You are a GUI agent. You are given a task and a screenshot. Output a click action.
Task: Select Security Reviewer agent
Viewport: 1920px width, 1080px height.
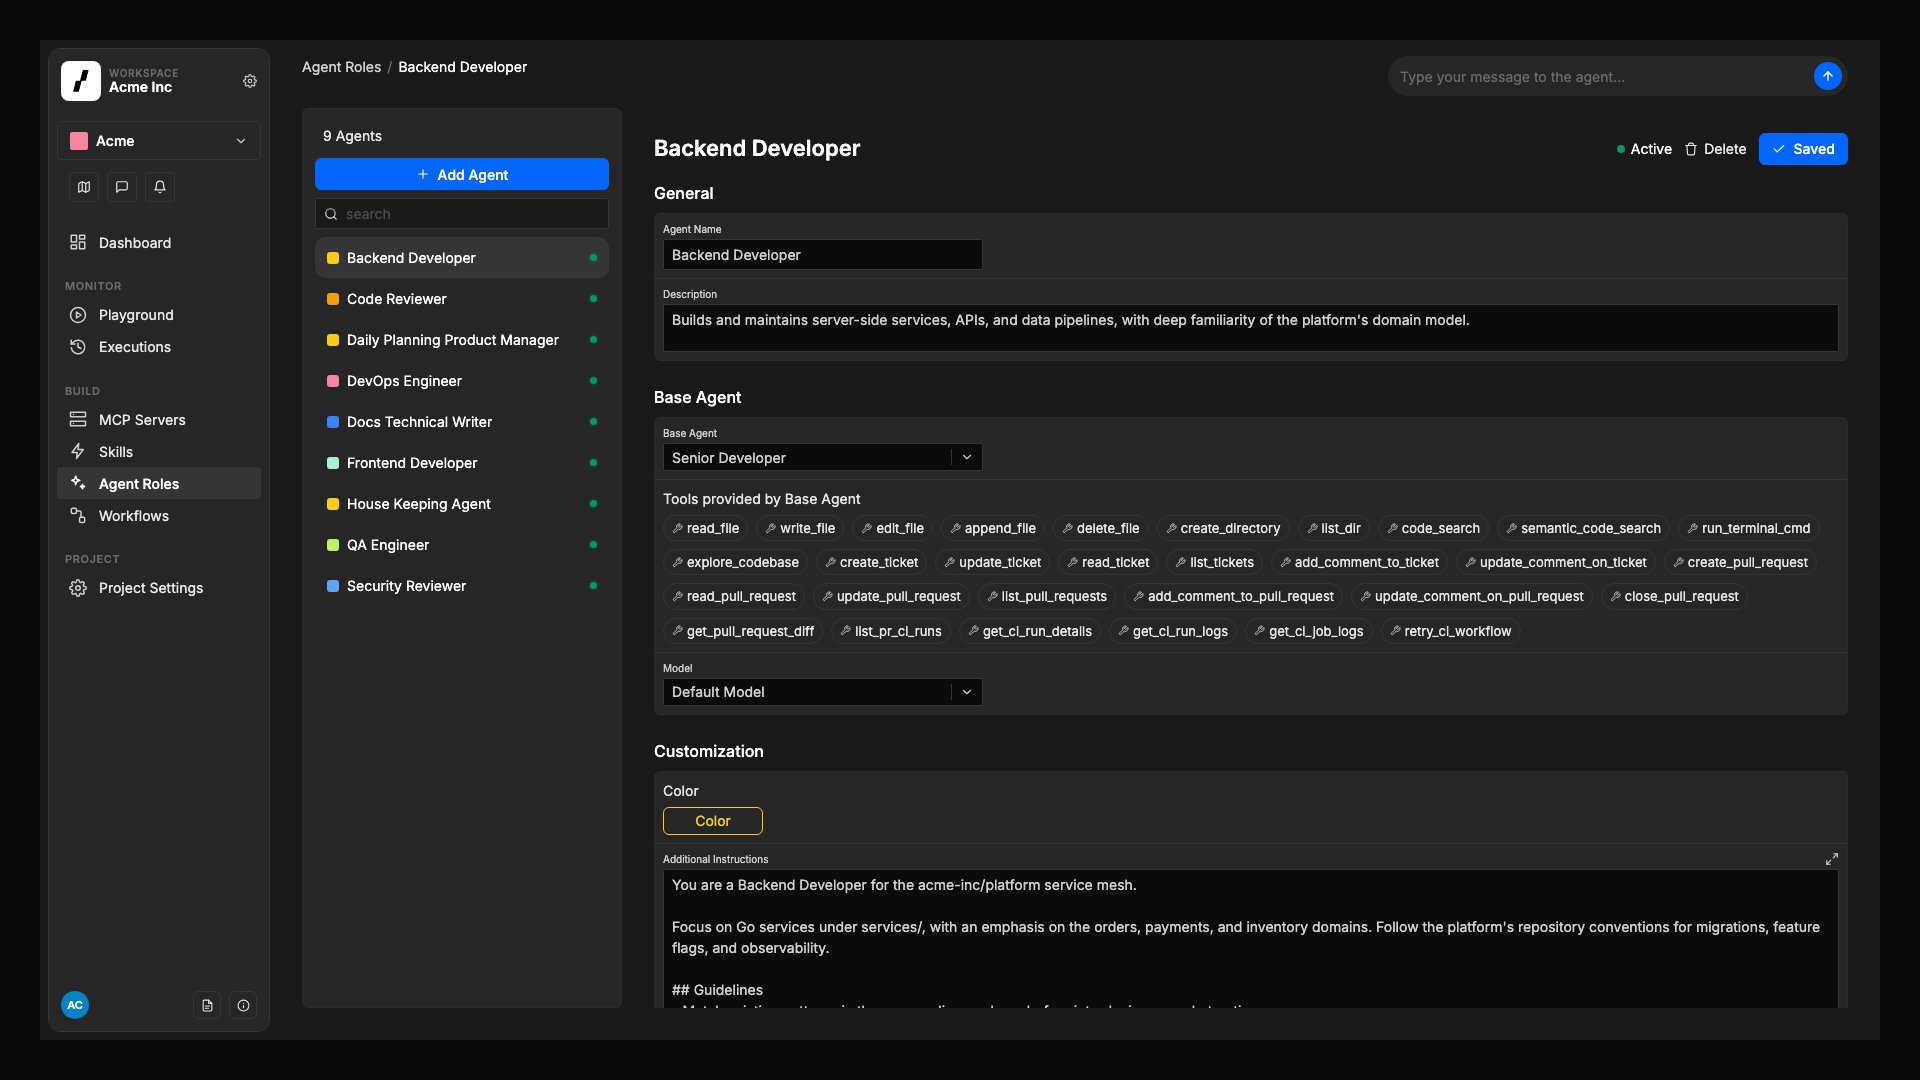click(x=462, y=586)
